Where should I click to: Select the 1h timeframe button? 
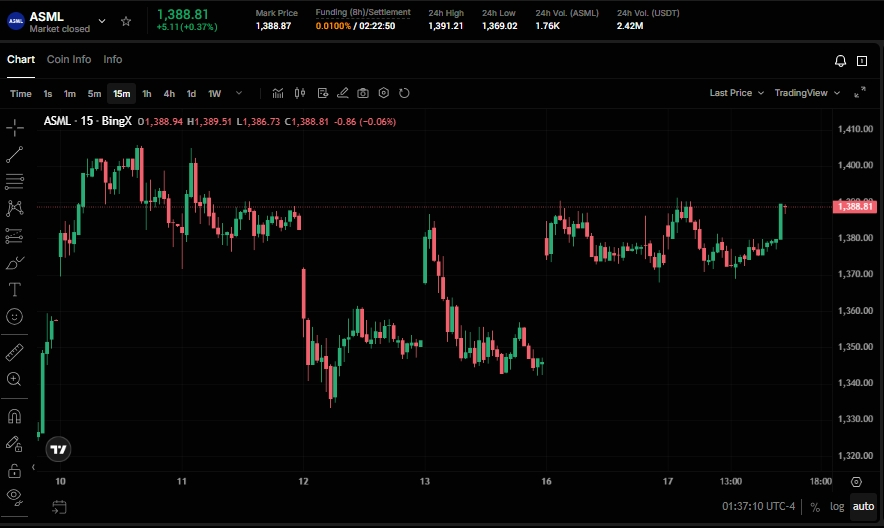pos(147,94)
